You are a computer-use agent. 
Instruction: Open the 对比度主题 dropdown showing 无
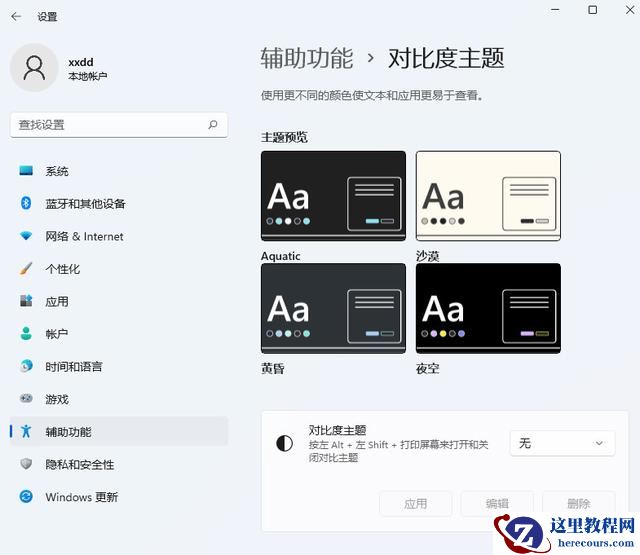tap(562, 443)
